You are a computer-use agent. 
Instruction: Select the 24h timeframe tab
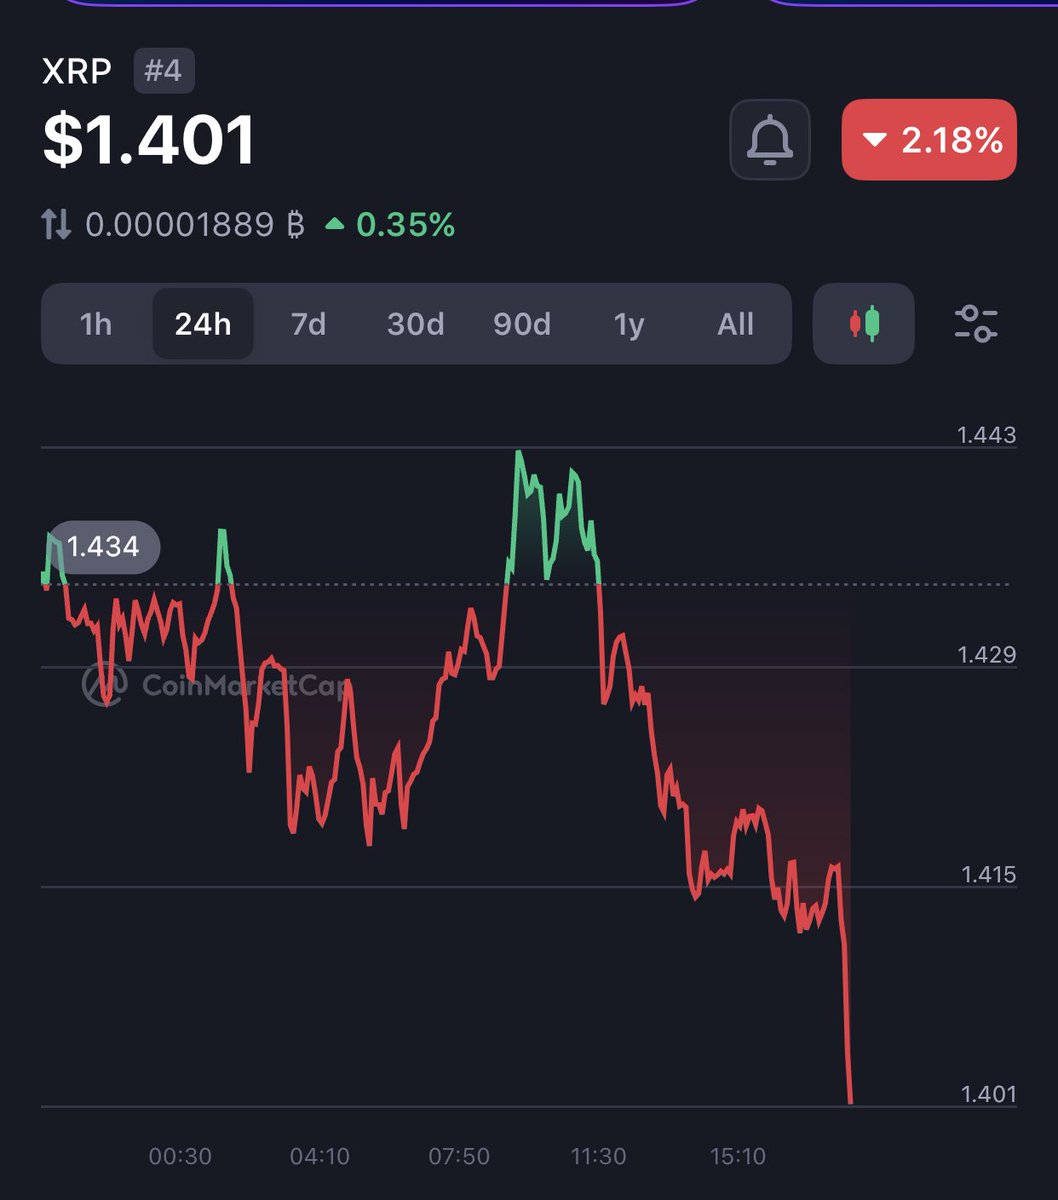[203, 324]
